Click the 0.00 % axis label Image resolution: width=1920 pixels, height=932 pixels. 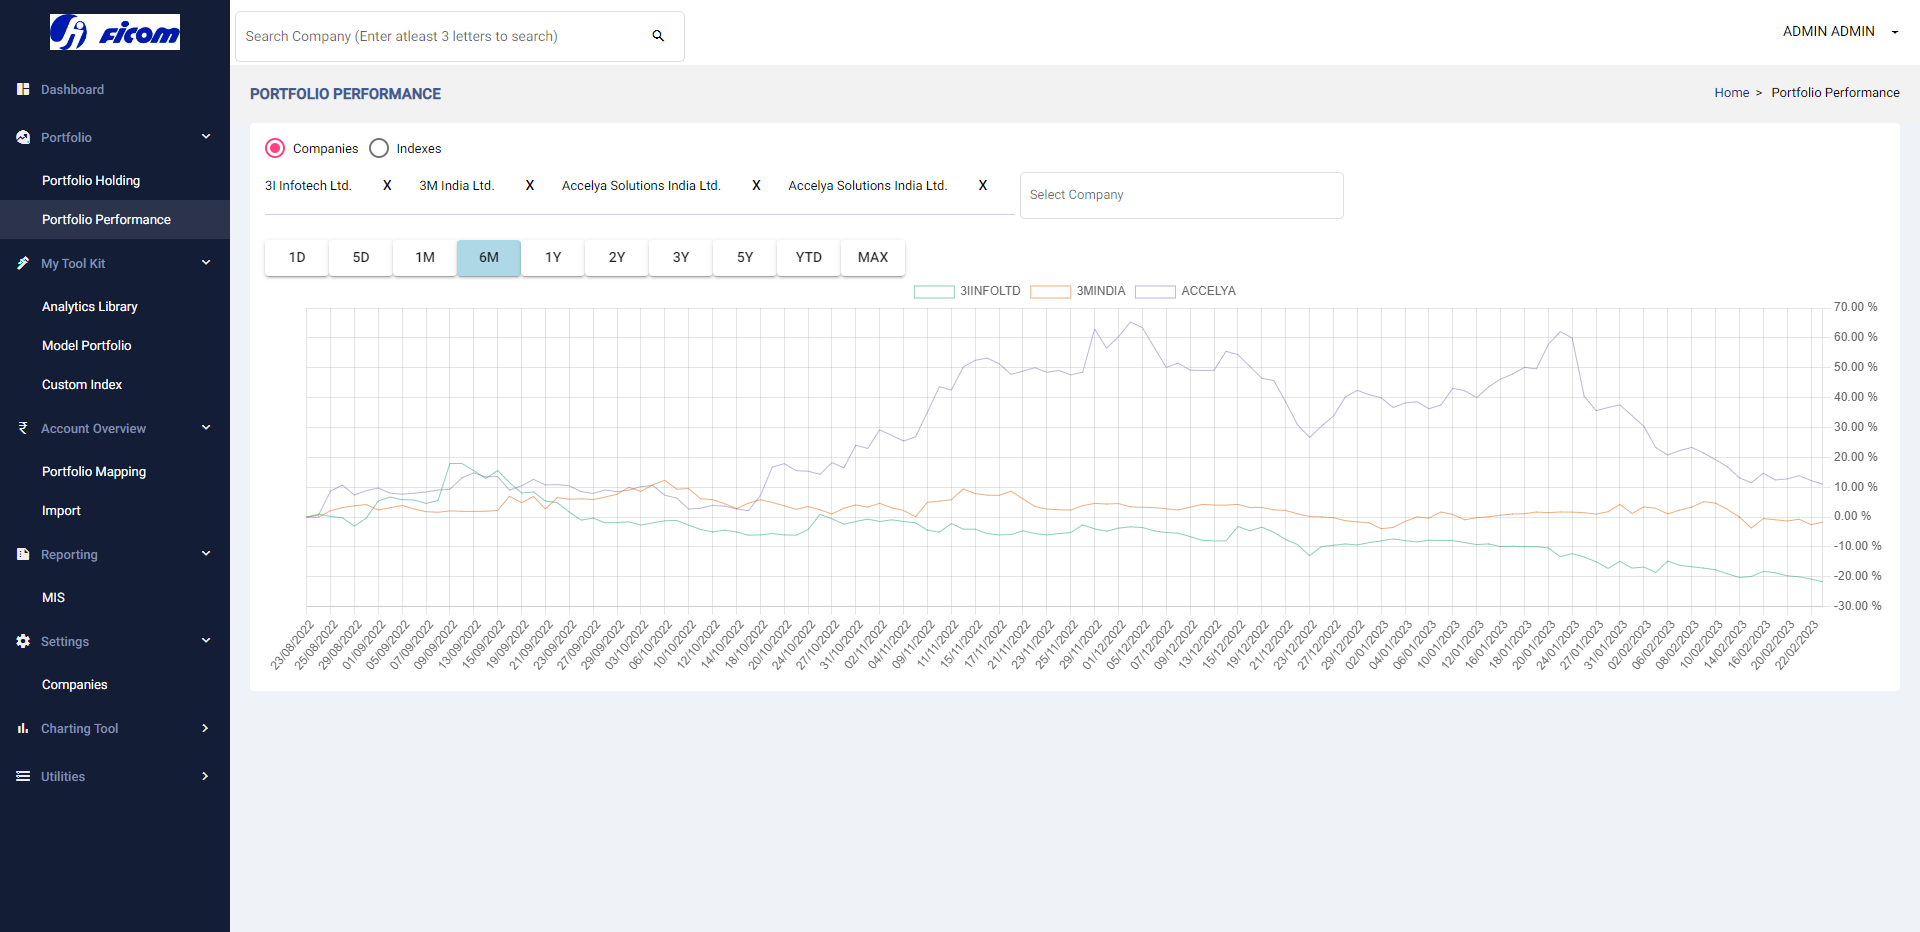pos(1853,516)
